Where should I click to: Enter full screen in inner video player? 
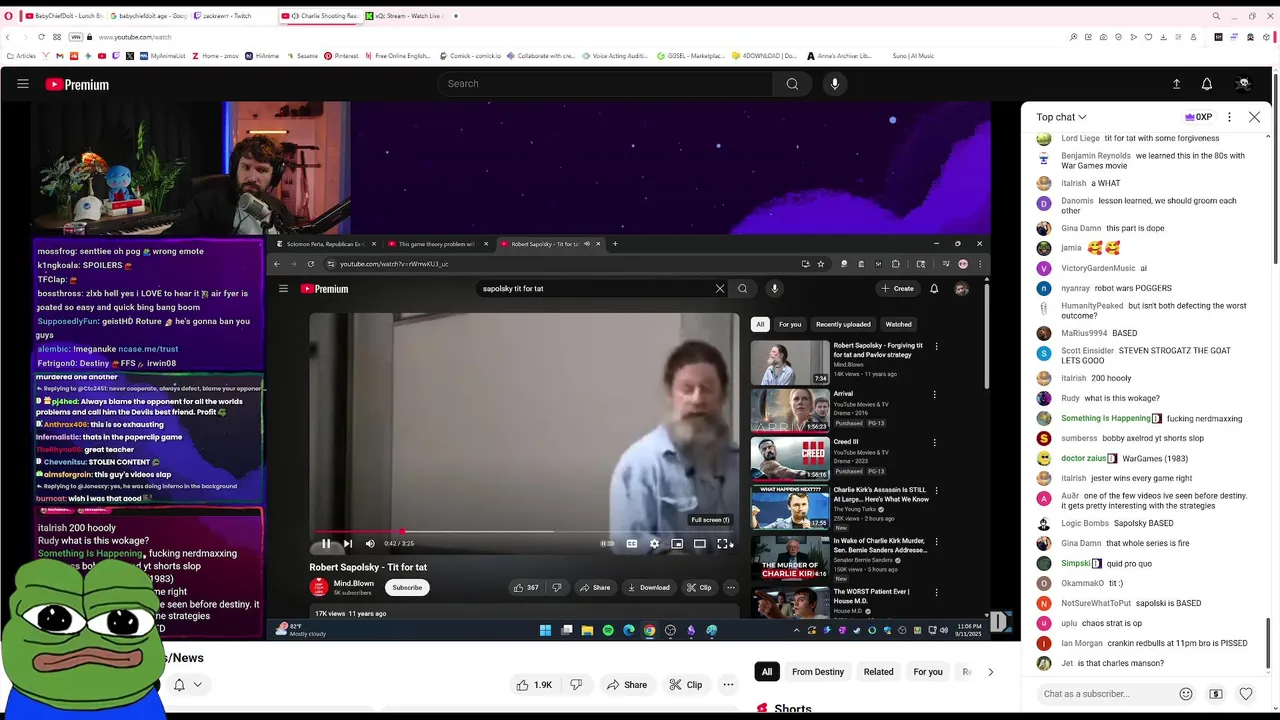pyautogui.click(x=723, y=544)
